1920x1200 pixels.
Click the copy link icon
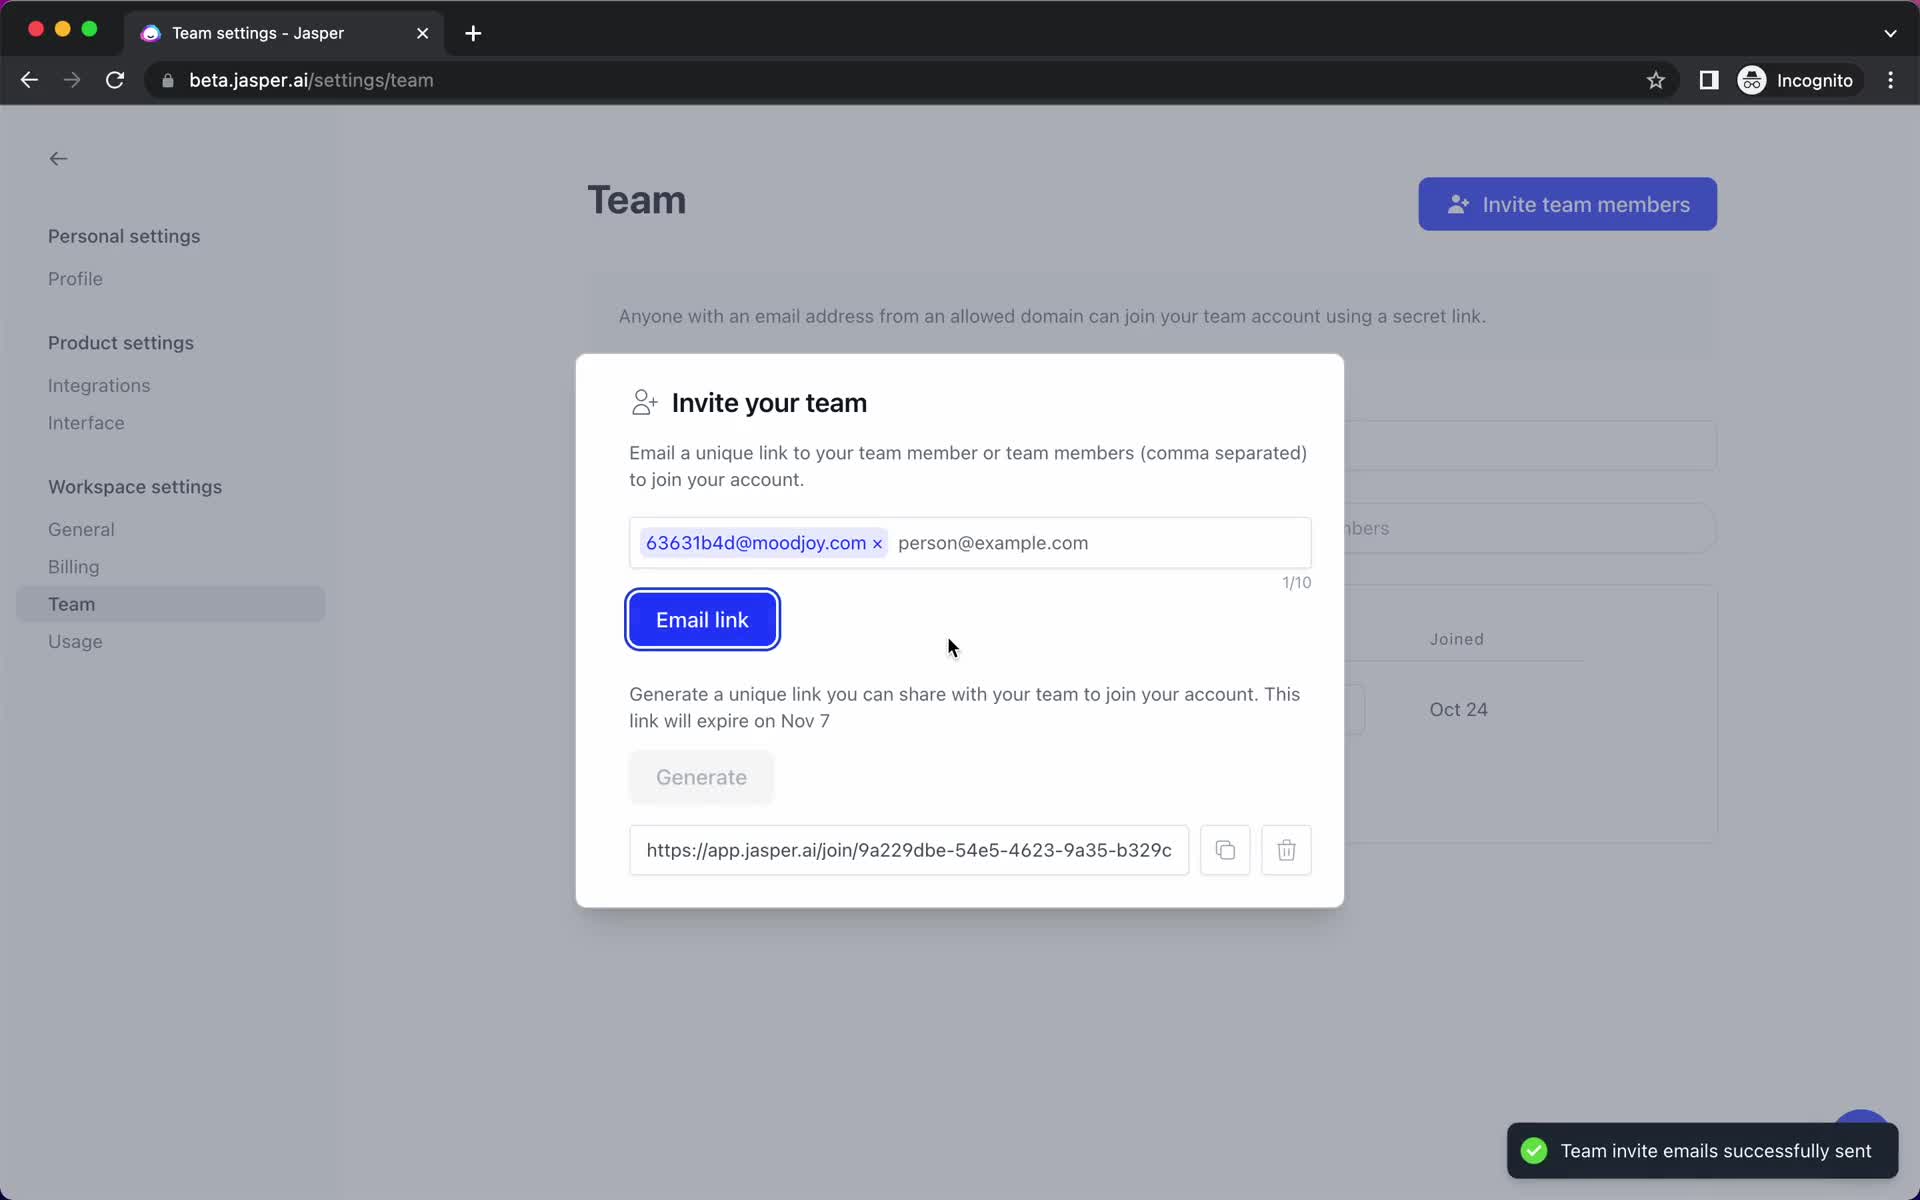(1223, 849)
